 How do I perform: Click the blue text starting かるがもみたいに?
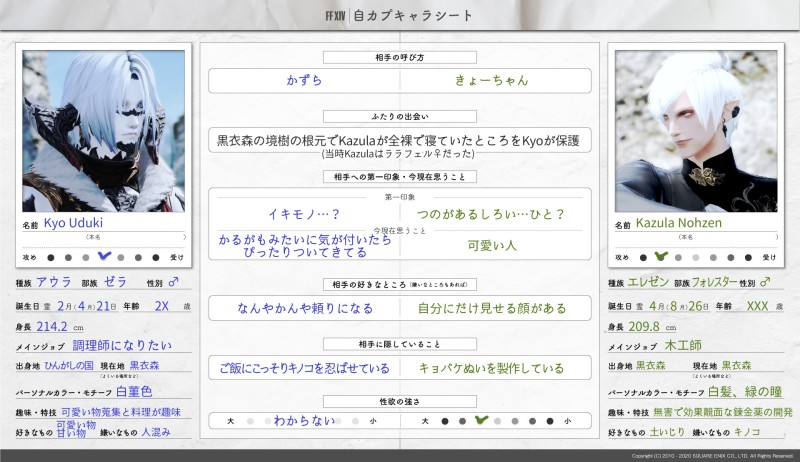pos(305,246)
